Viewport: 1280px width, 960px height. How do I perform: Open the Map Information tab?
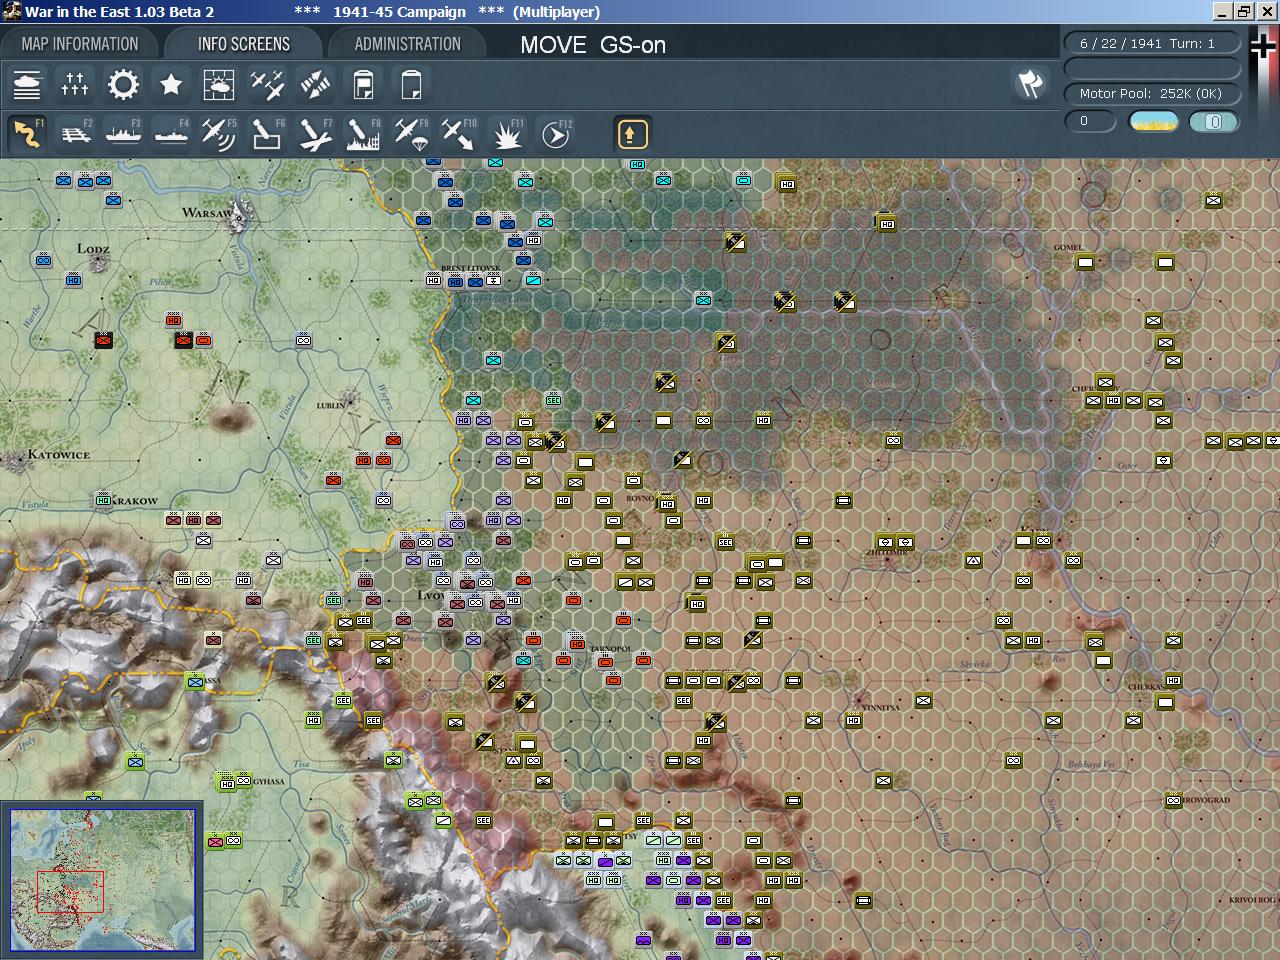pos(80,44)
